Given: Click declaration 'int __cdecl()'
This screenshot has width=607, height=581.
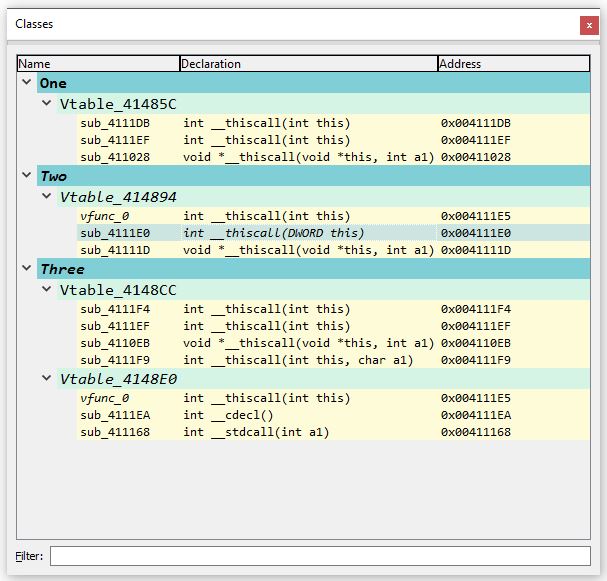Looking at the screenshot, I should point(228,415).
